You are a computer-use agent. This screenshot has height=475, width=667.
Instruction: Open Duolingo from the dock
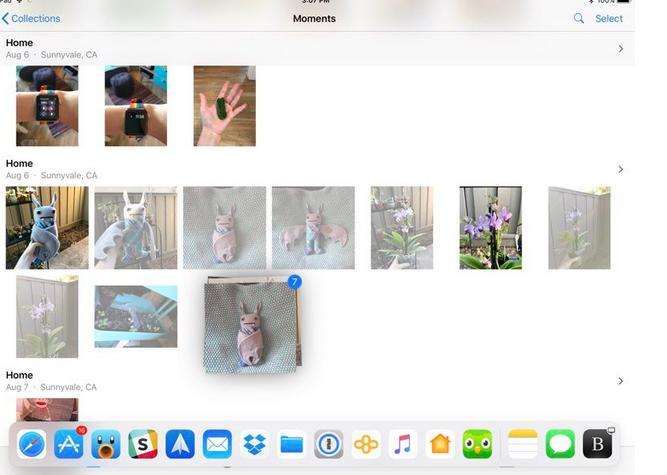[477, 444]
